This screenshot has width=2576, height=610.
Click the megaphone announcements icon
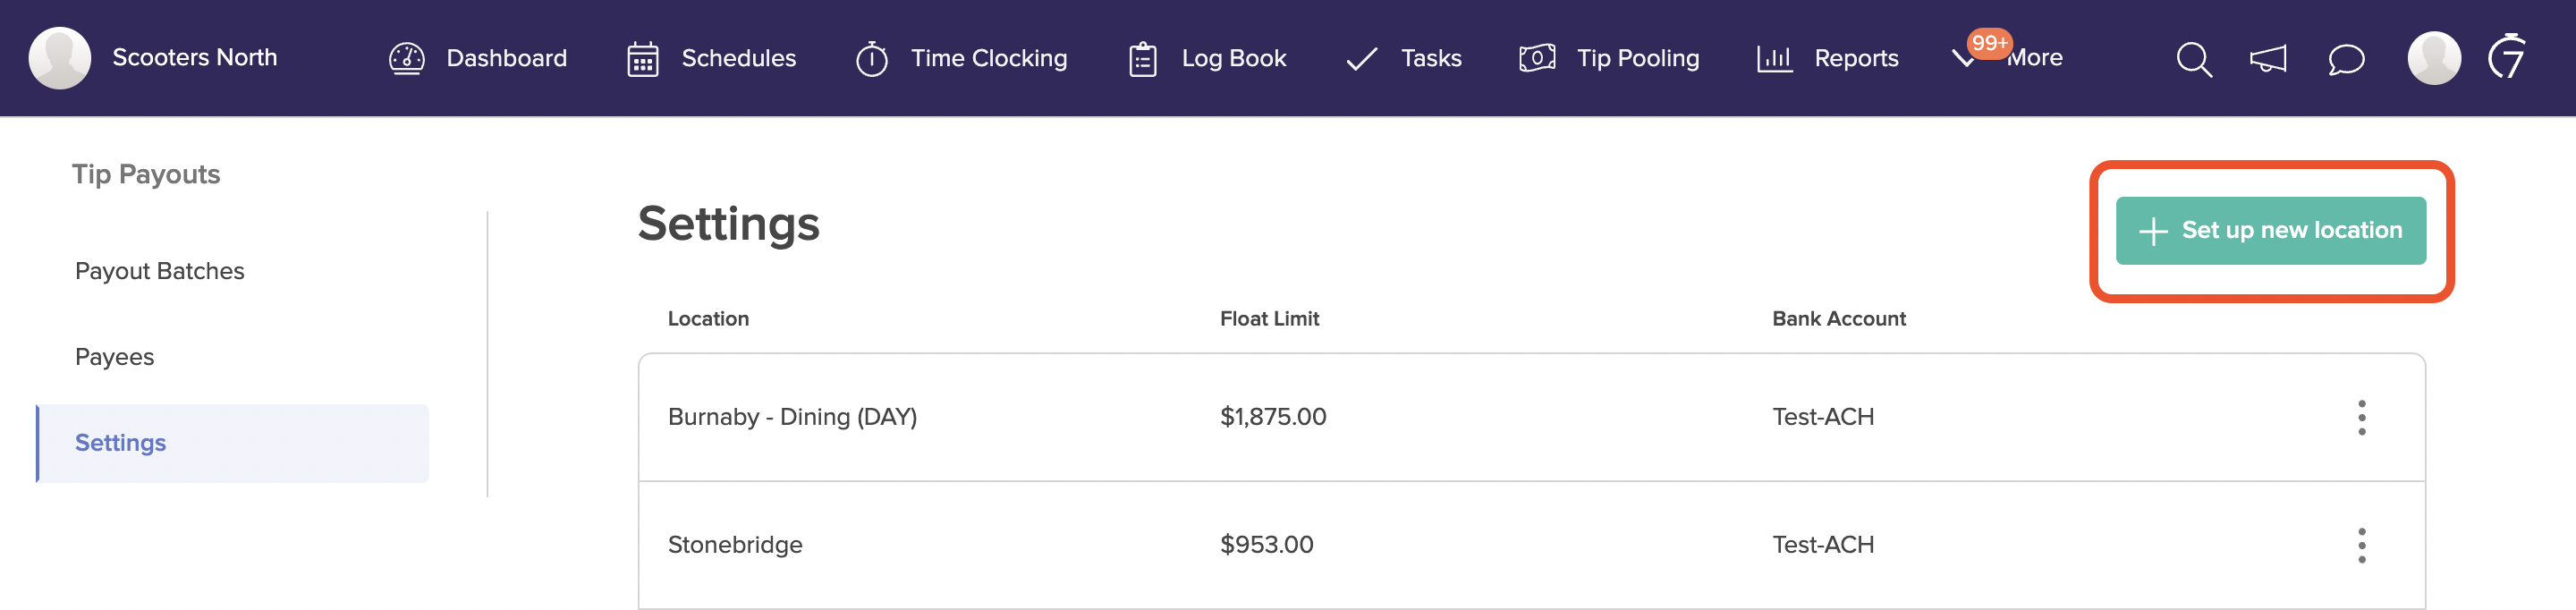[x=2268, y=59]
